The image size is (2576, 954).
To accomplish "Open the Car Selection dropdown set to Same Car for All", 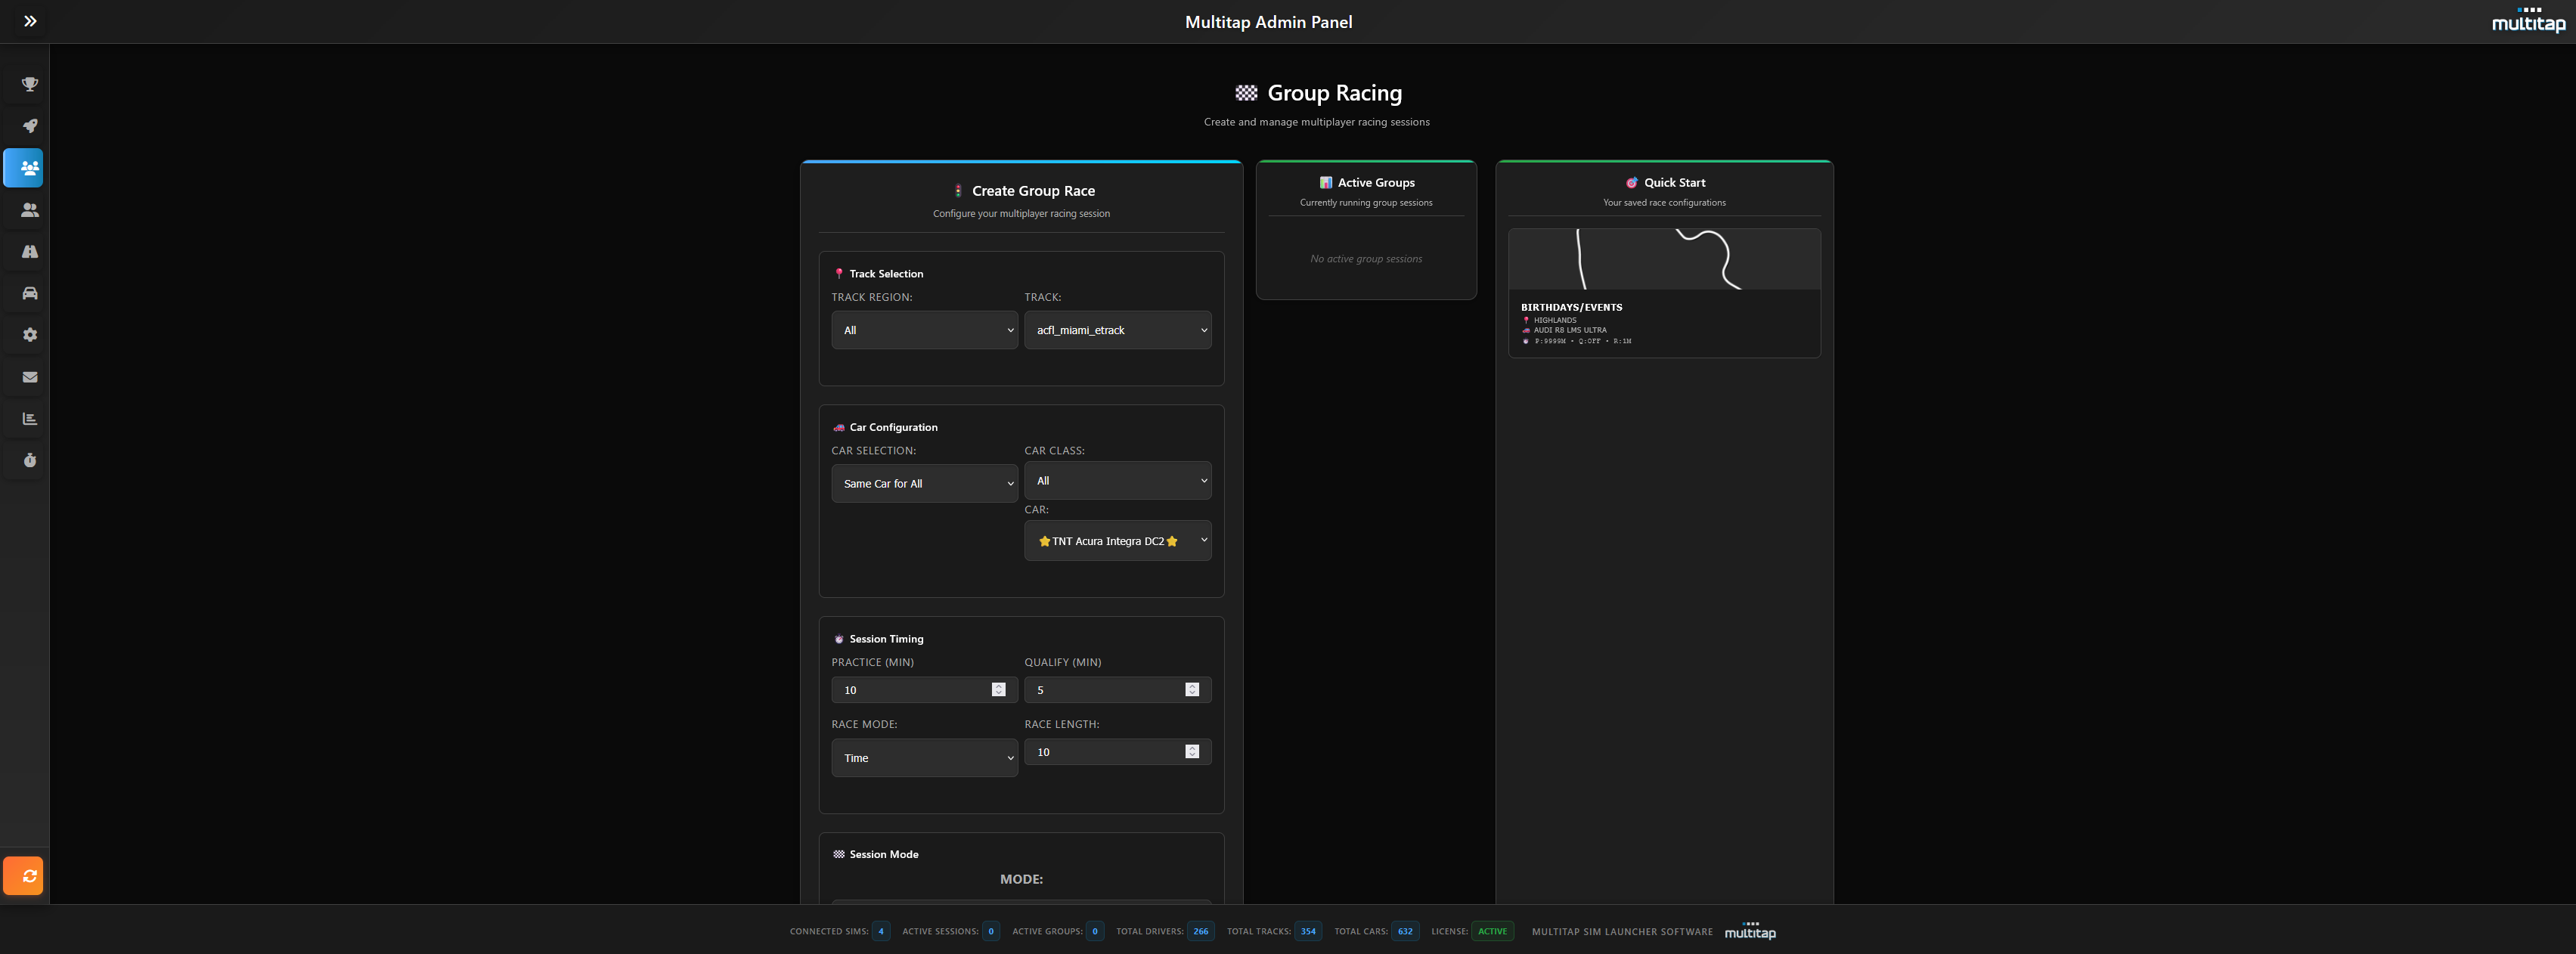I will (923, 483).
